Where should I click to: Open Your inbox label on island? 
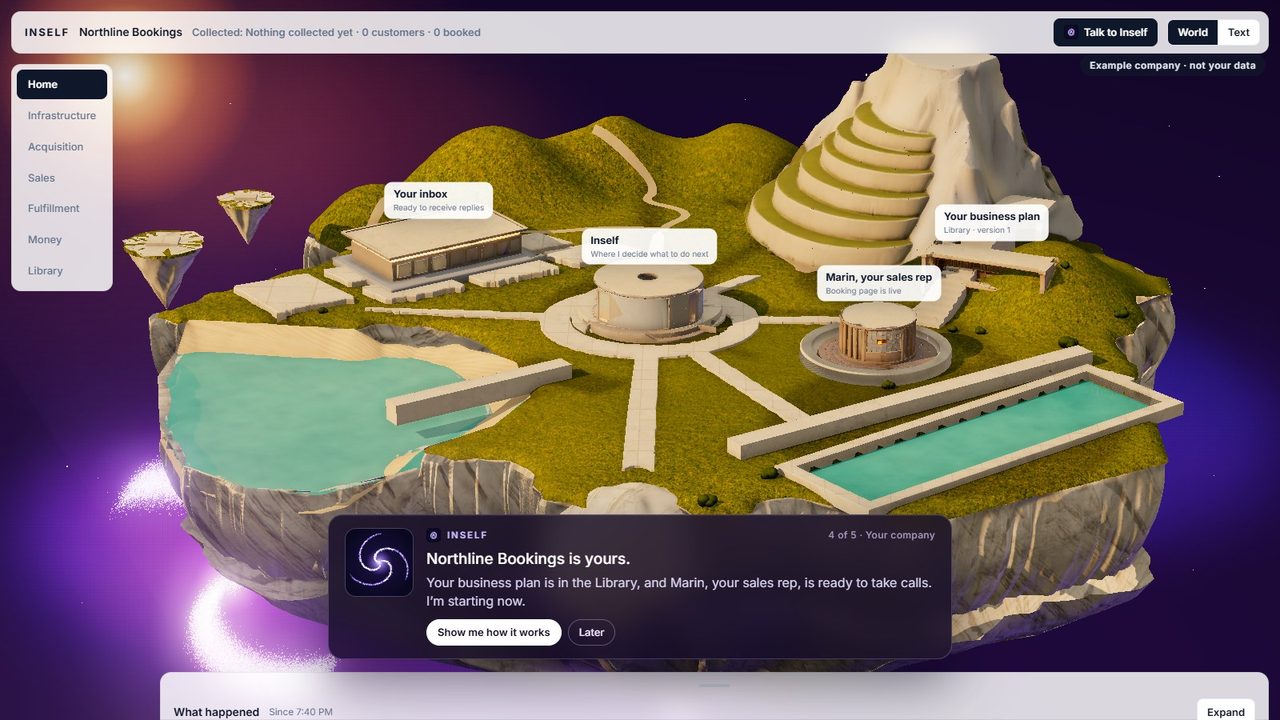pyautogui.click(x=438, y=200)
